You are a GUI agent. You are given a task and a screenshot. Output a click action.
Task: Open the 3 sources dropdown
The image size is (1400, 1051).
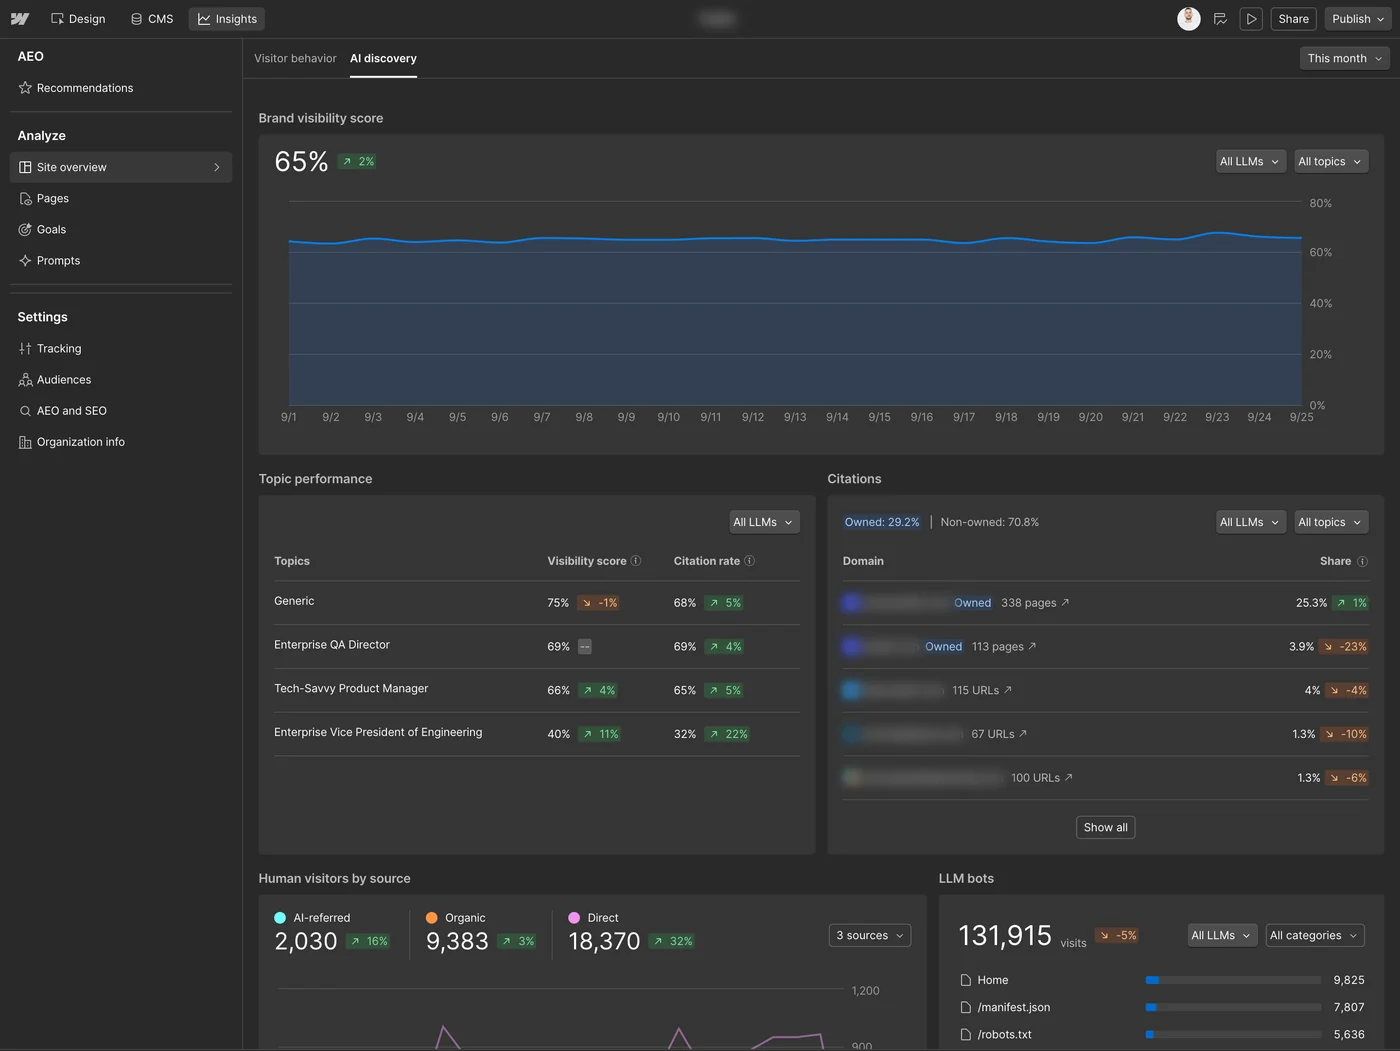[x=870, y=935]
